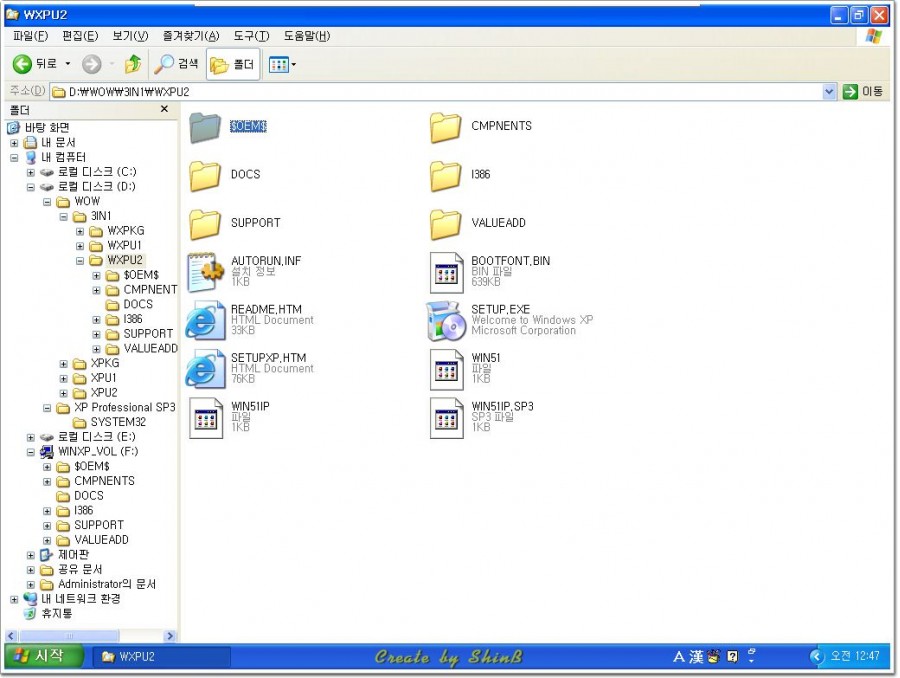Select the $OEM$ folder icon in file pane
This screenshot has width=900, height=678.
point(205,126)
